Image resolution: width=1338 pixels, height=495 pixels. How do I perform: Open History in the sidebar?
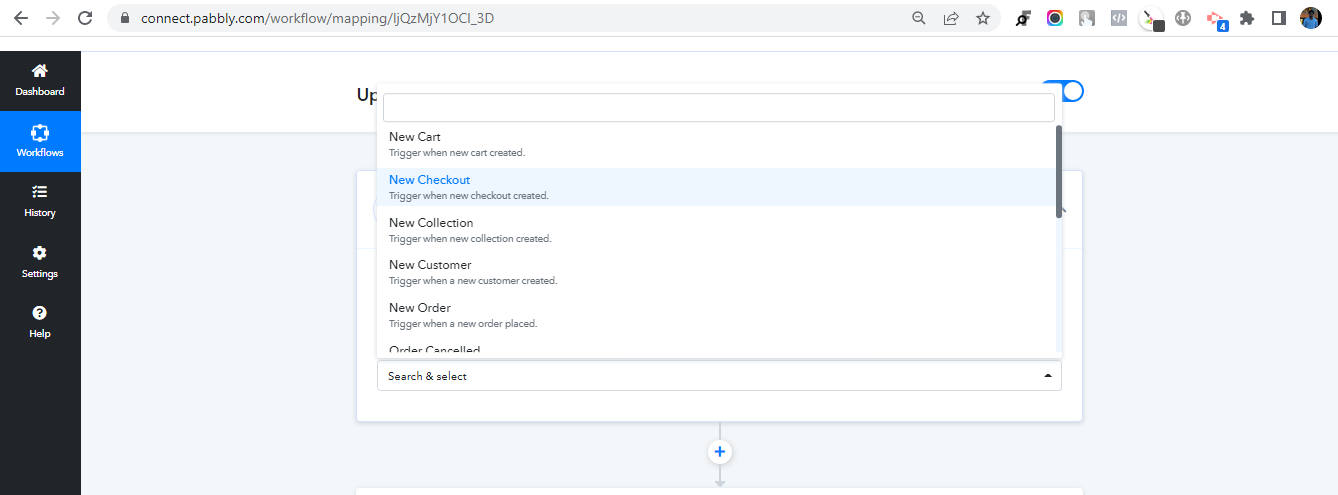(40, 201)
